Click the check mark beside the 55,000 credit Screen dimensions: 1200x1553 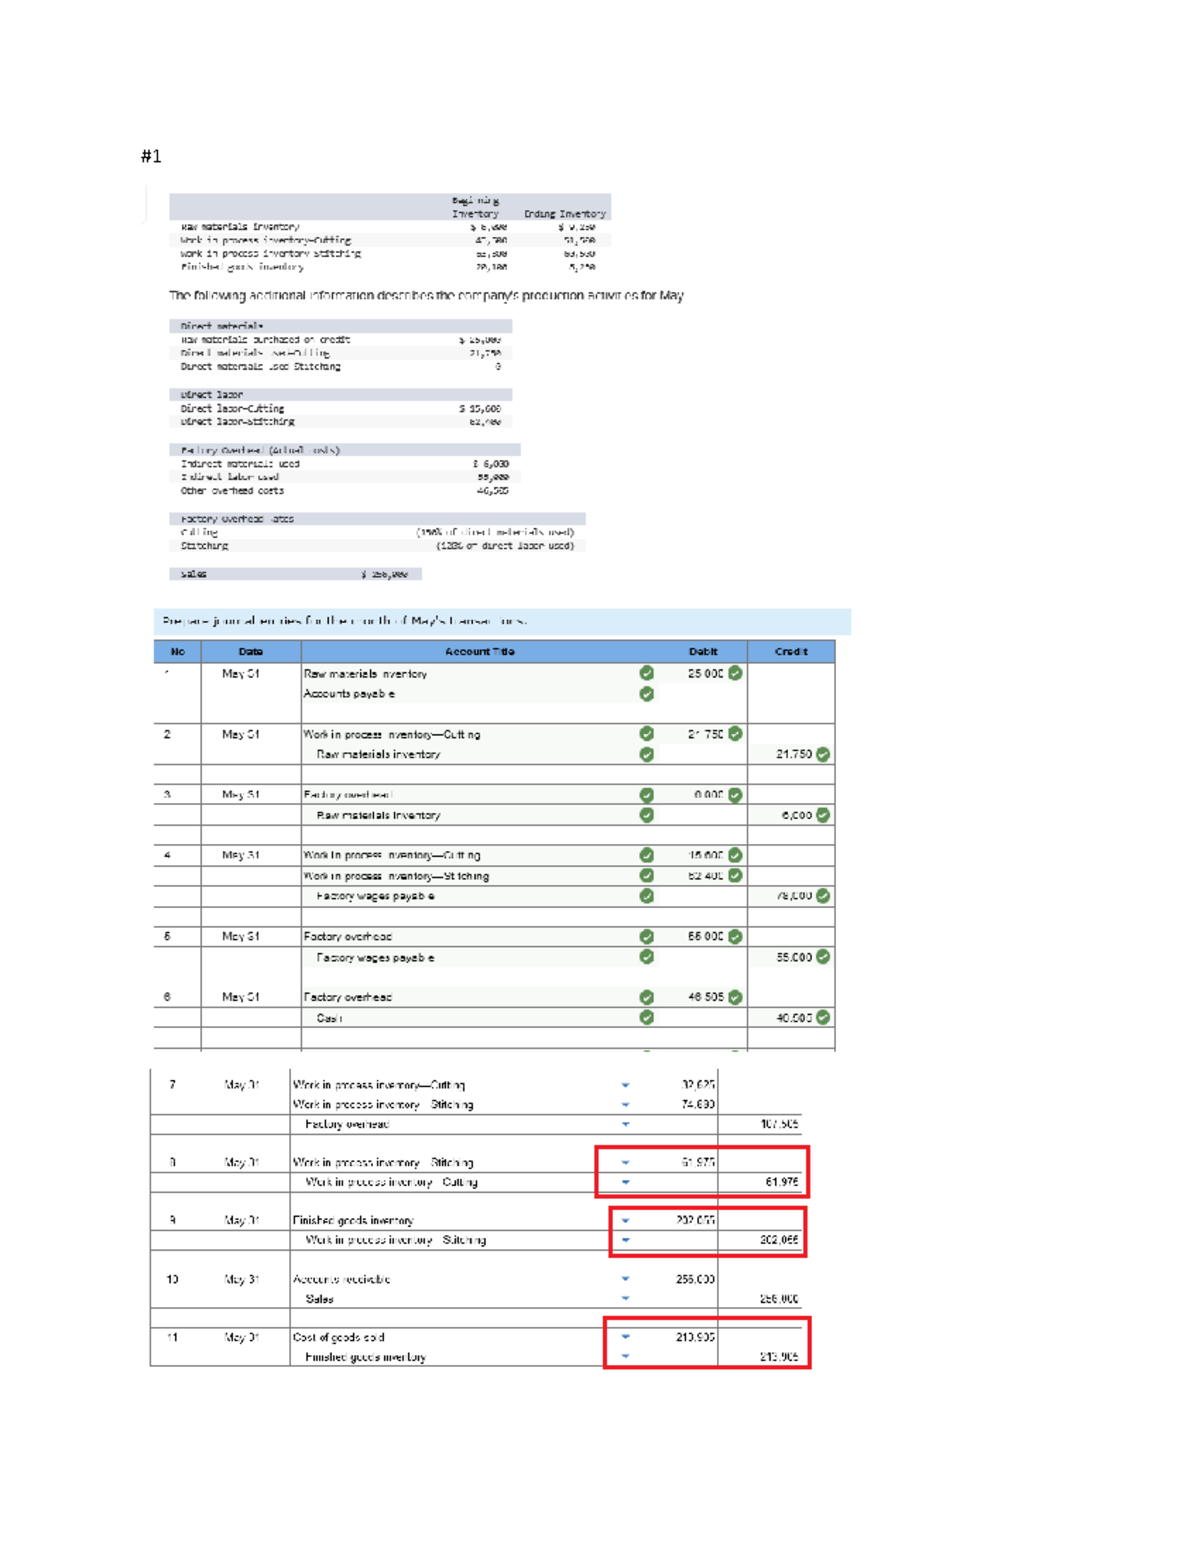click(823, 957)
